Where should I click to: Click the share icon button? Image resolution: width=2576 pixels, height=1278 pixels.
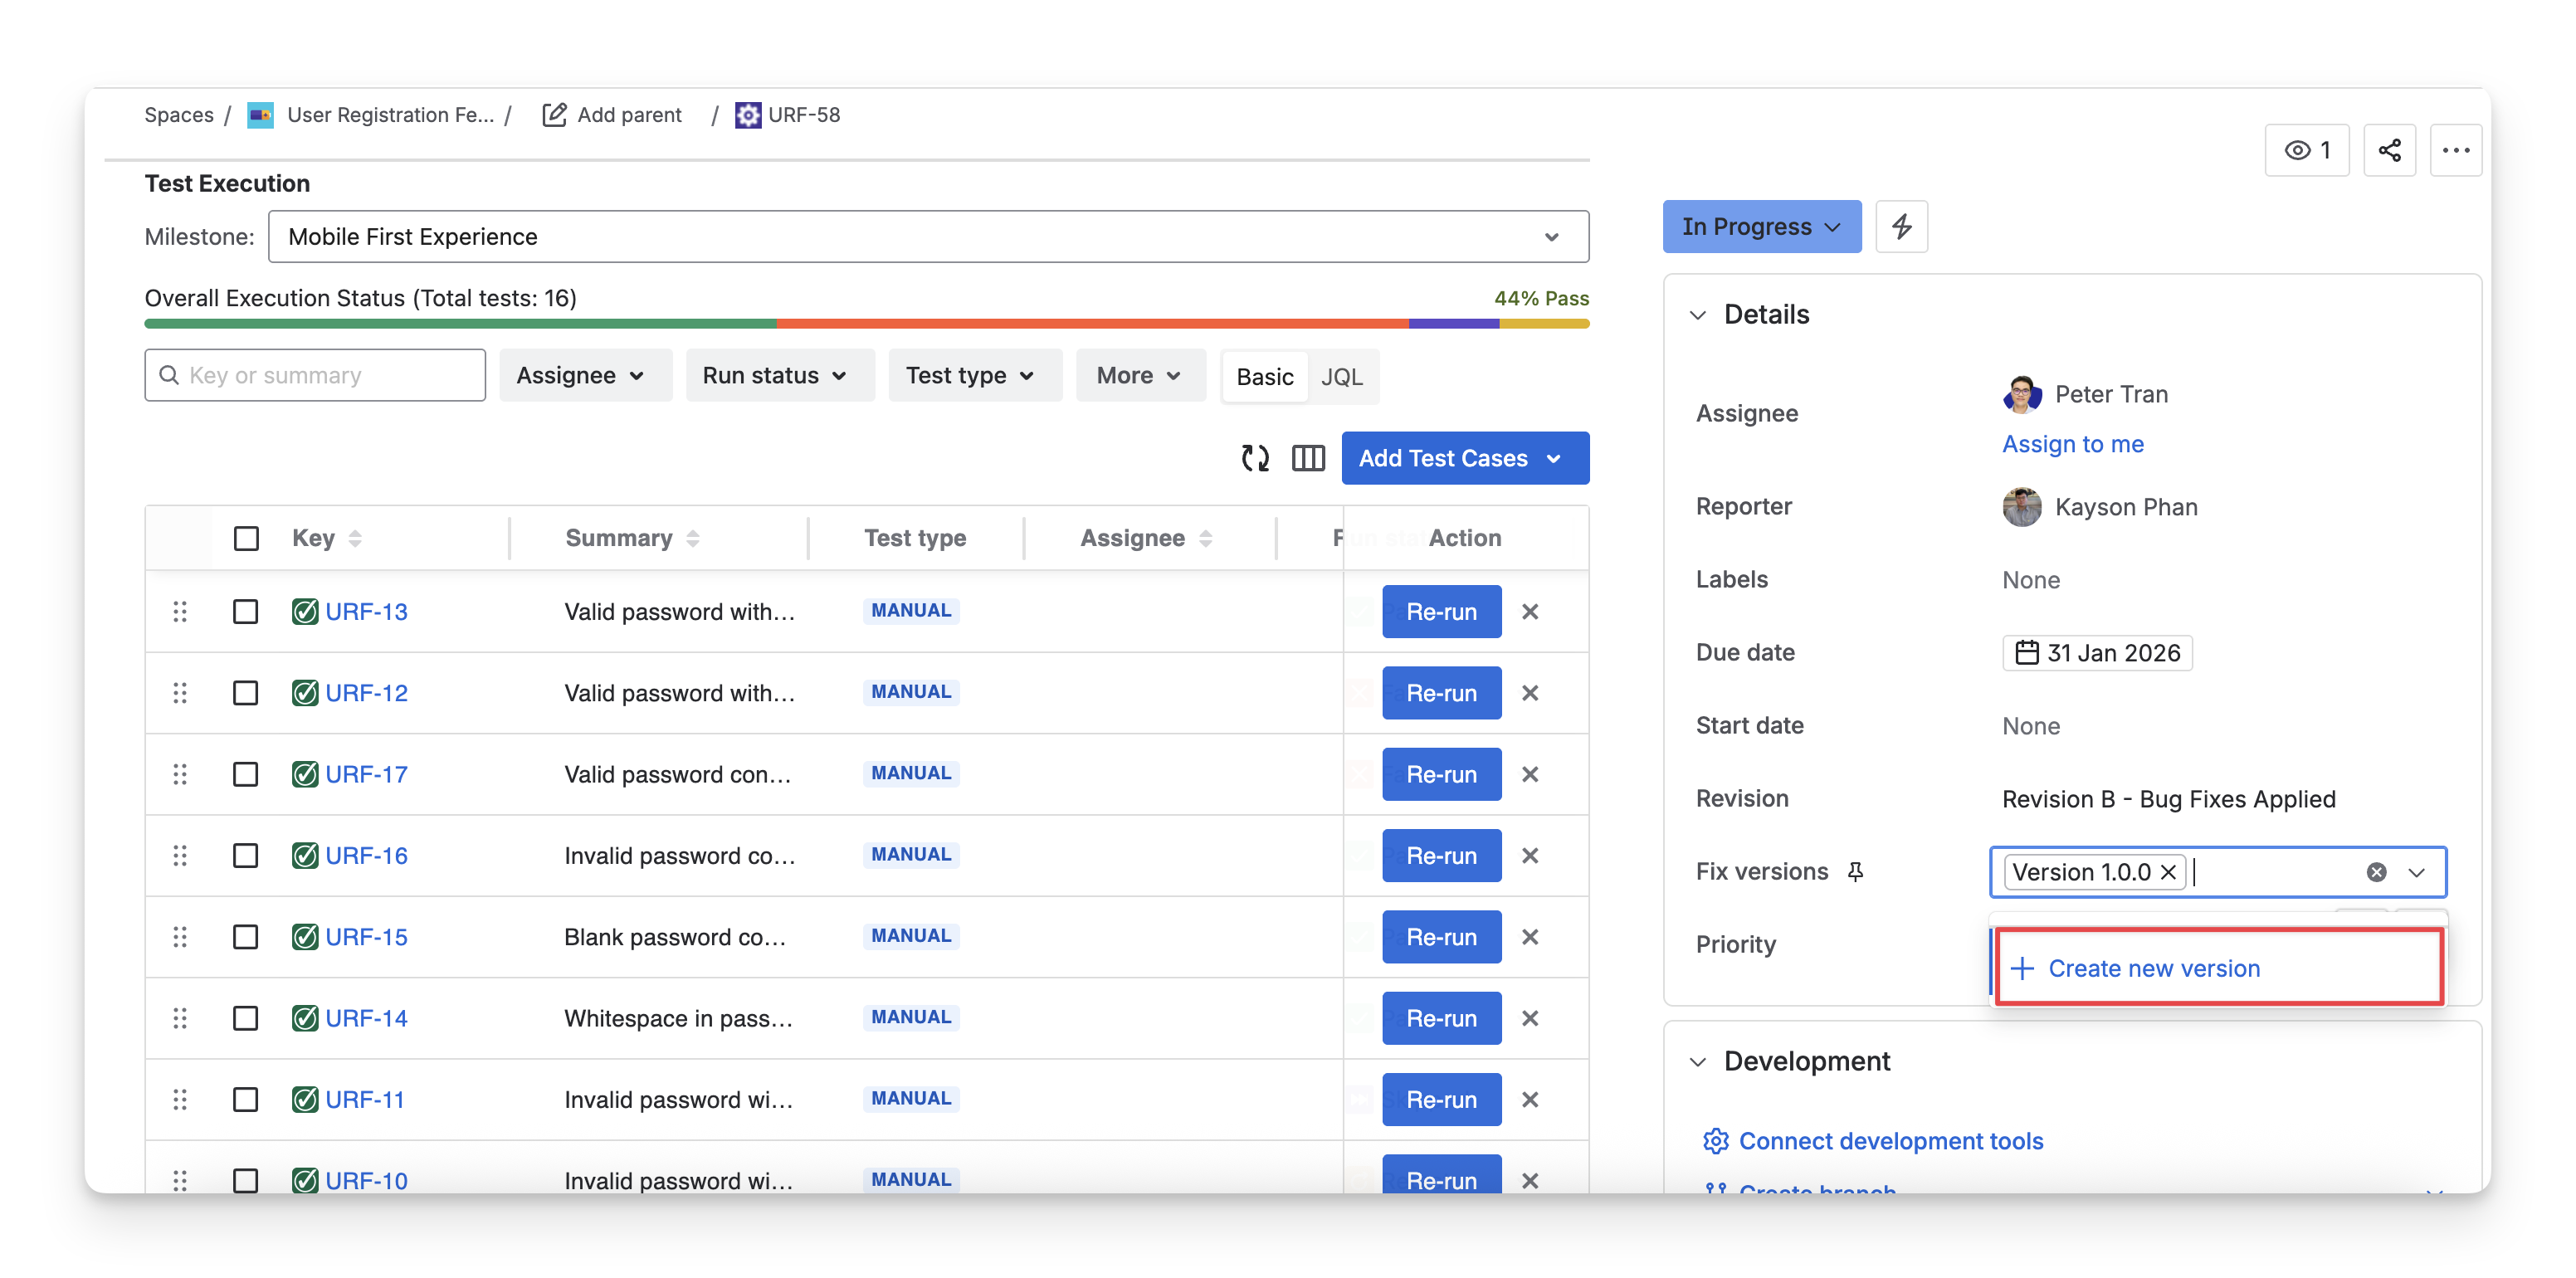click(x=2389, y=150)
